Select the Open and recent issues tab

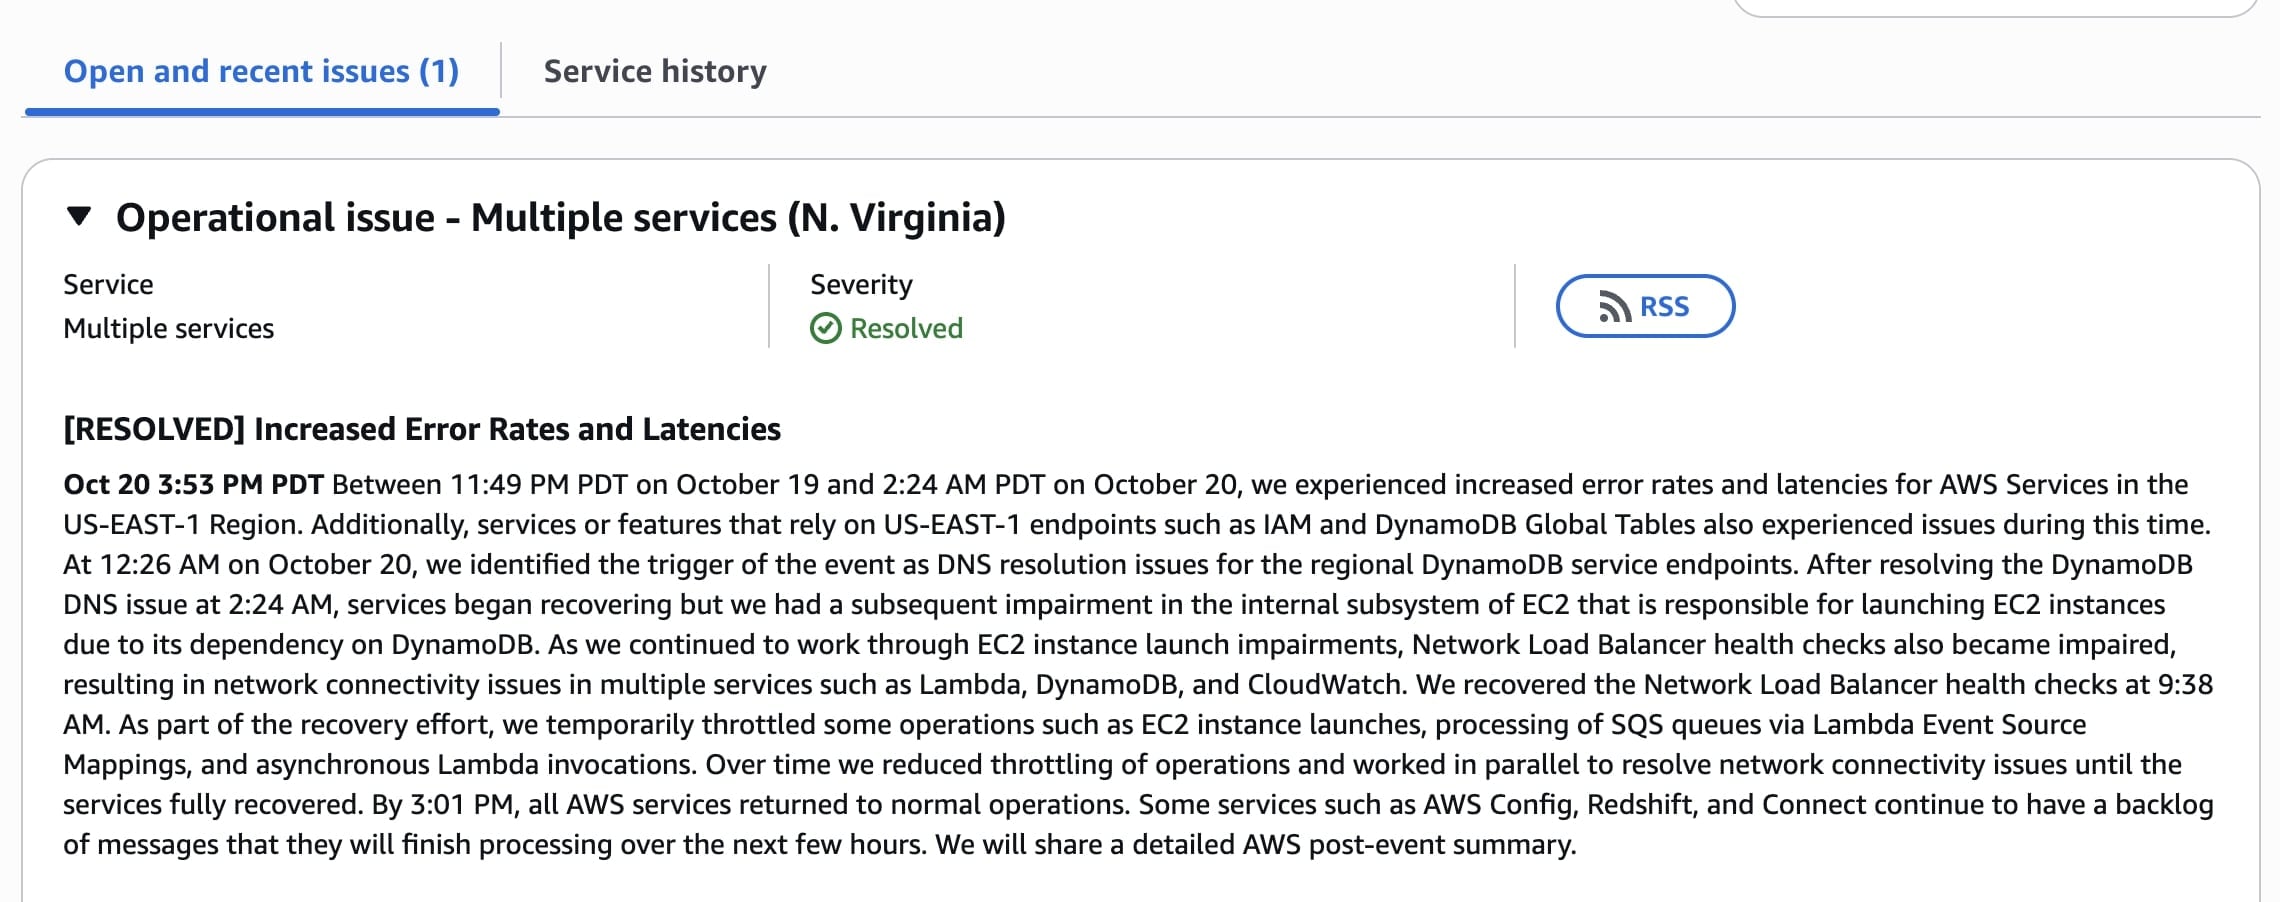point(261,71)
